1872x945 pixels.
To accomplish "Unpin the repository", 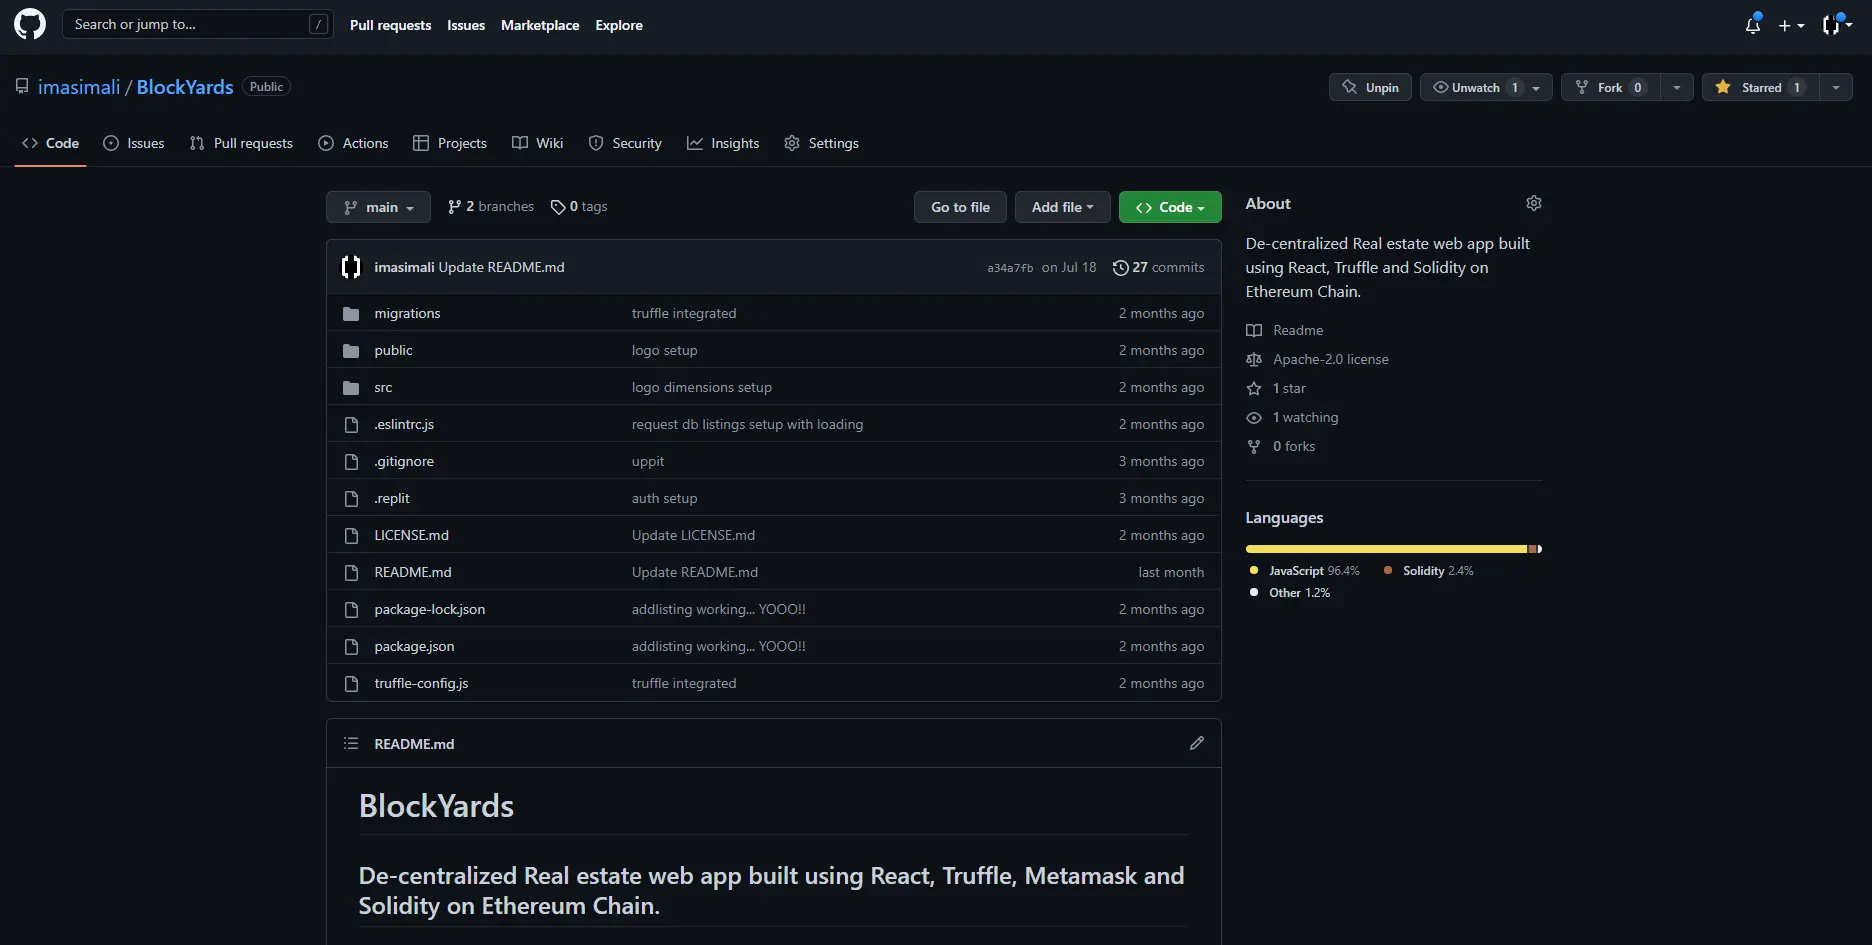I will [x=1370, y=87].
